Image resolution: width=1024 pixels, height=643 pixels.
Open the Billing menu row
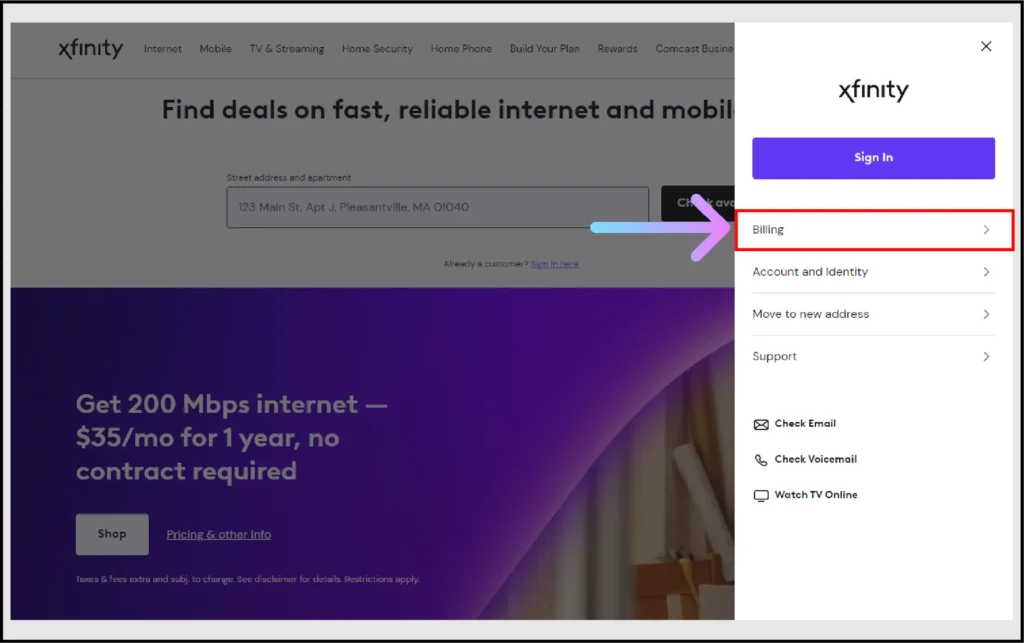coord(874,230)
